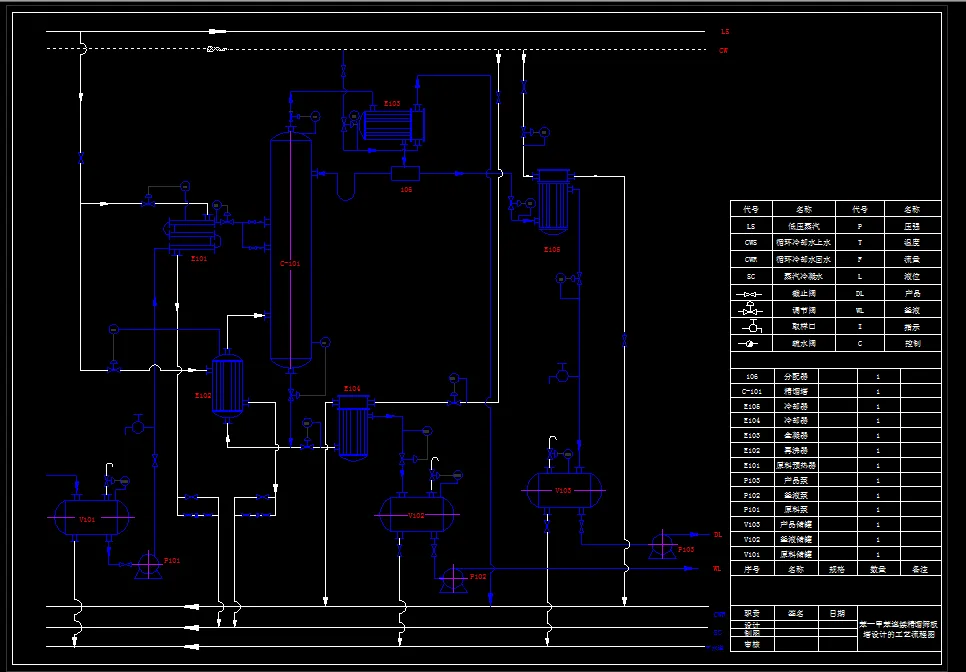Image resolution: width=966 pixels, height=672 pixels.
Task: Click the 105 distributor box symbol
Action: [x=405, y=174]
